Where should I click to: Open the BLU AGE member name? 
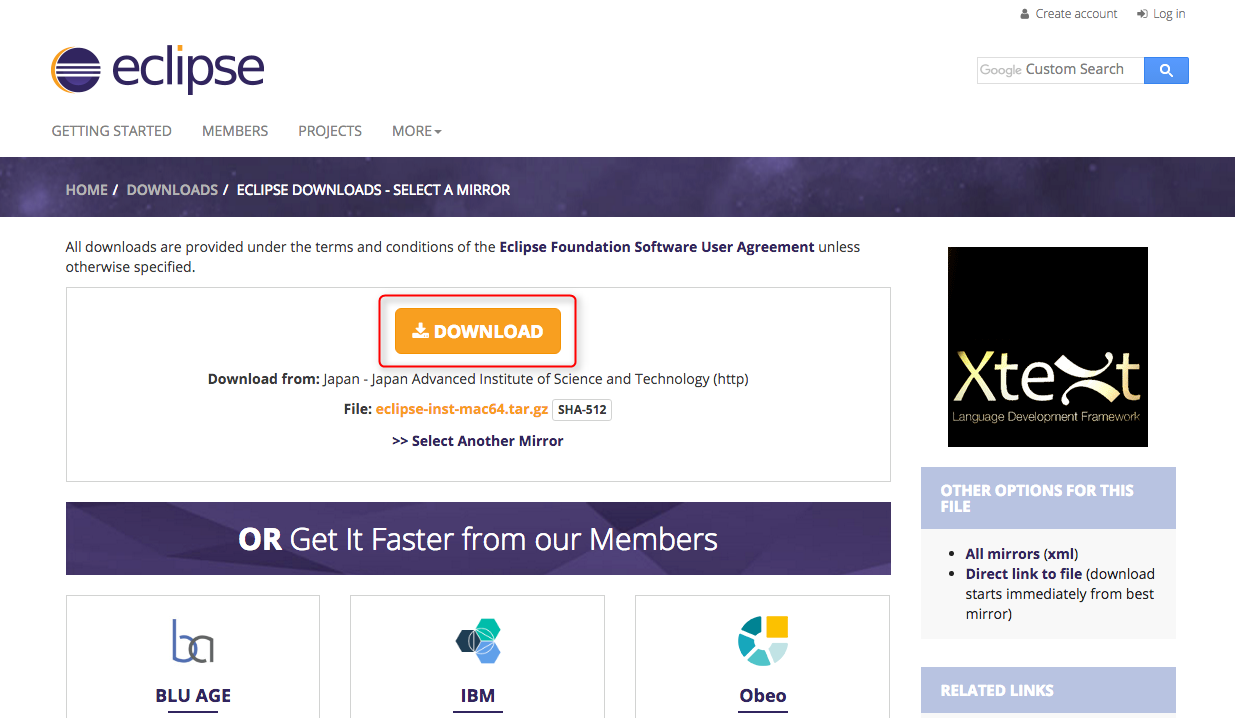coord(193,696)
